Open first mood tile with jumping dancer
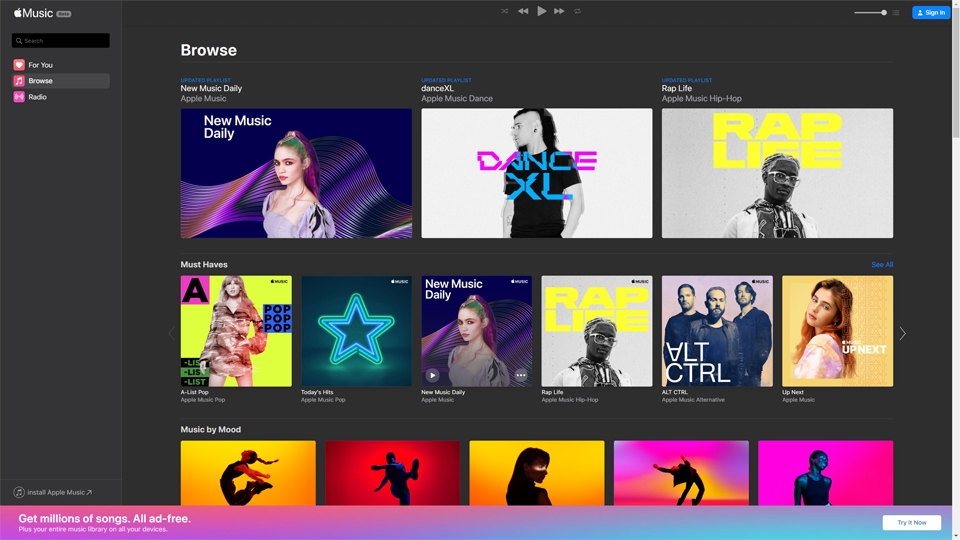The height and width of the screenshot is (540, 960). pyautogui.click(x=248, y=473)
